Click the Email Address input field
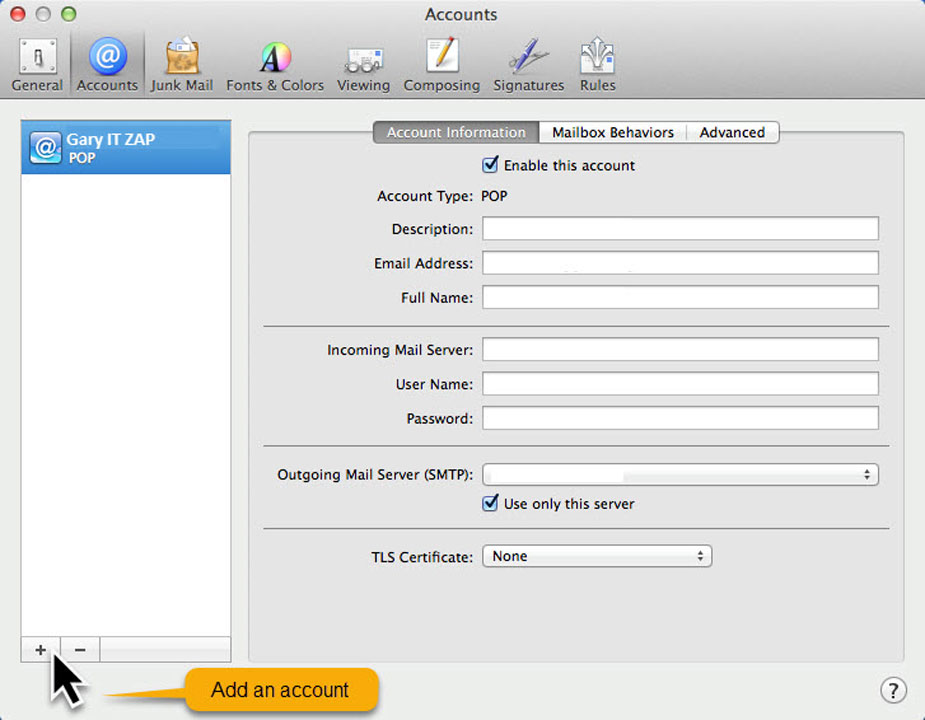Screen dimensions: 925x720 (x=680, y=262)
